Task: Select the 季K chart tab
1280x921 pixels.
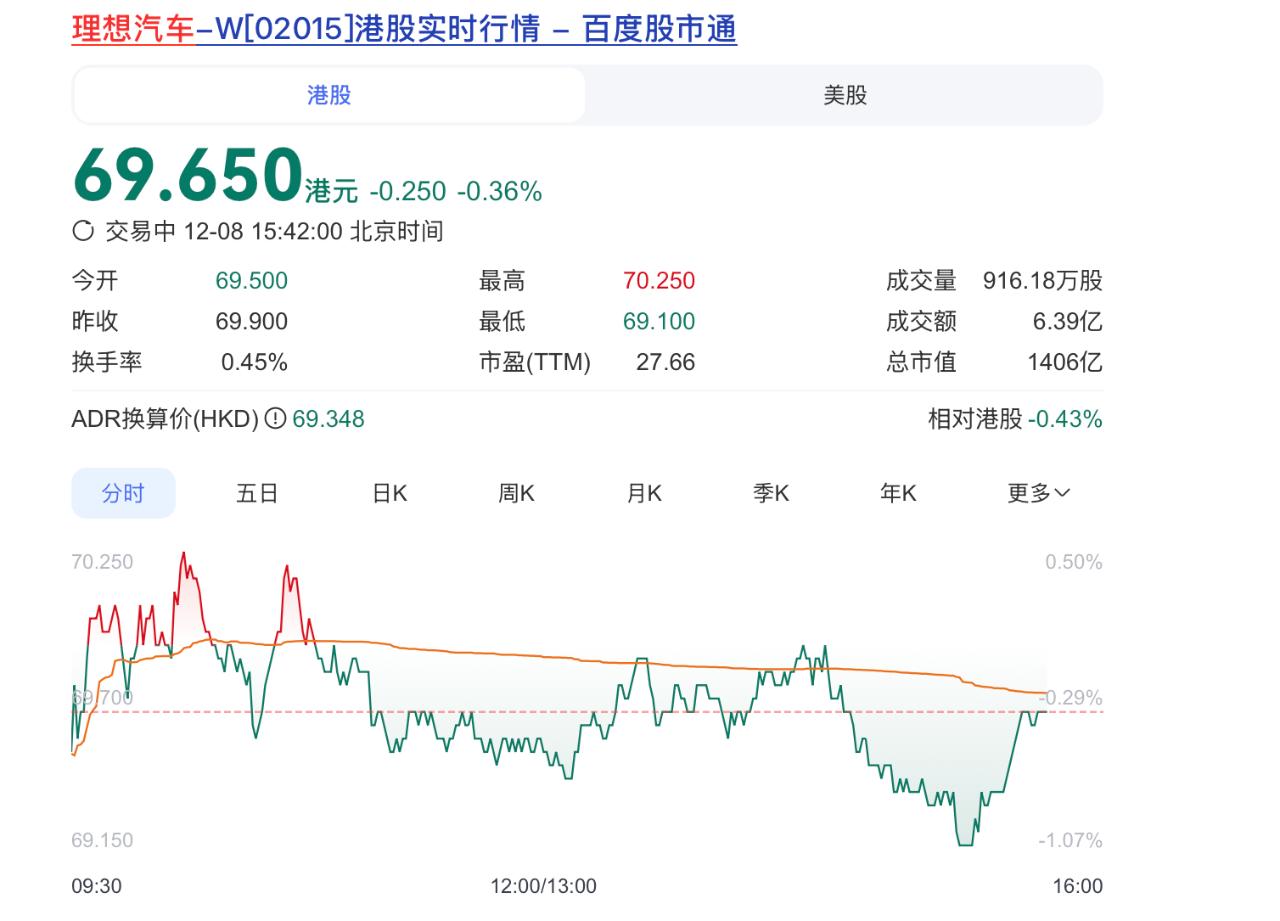Action: pyautogui.click(x=771, y=493)
